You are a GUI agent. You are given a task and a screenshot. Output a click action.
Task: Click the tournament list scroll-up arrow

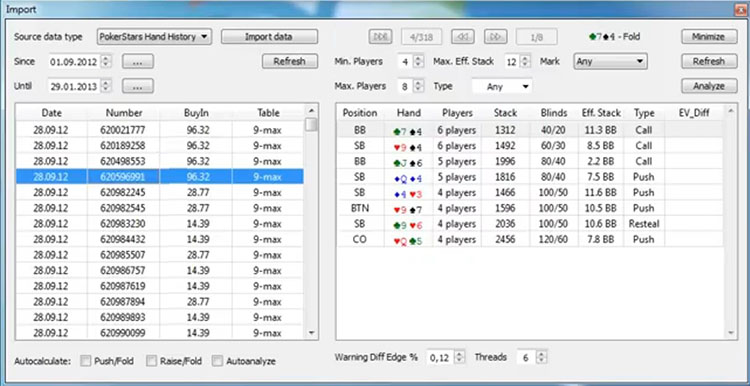(x=311, y=110)
